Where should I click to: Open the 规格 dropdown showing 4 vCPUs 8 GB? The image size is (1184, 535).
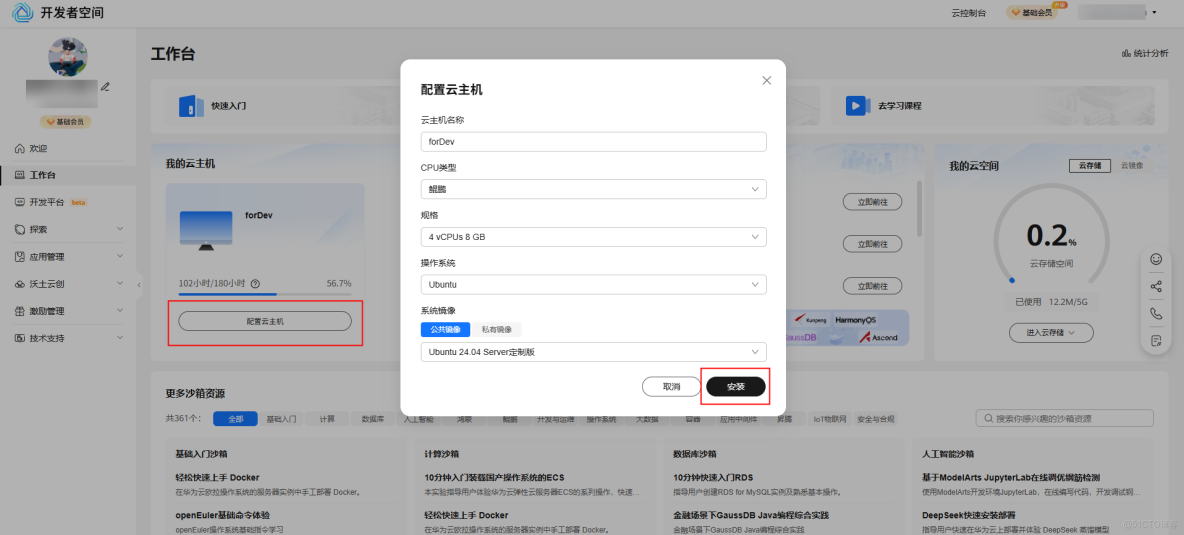[x=594, y=237]
